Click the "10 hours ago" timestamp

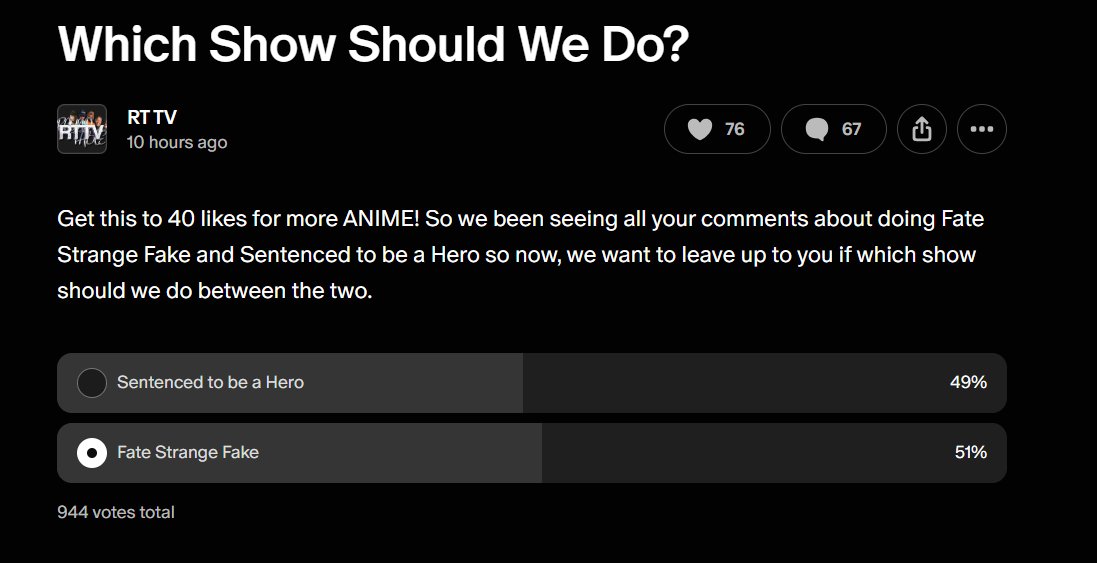pyautogui.click(x=177, y=142)
